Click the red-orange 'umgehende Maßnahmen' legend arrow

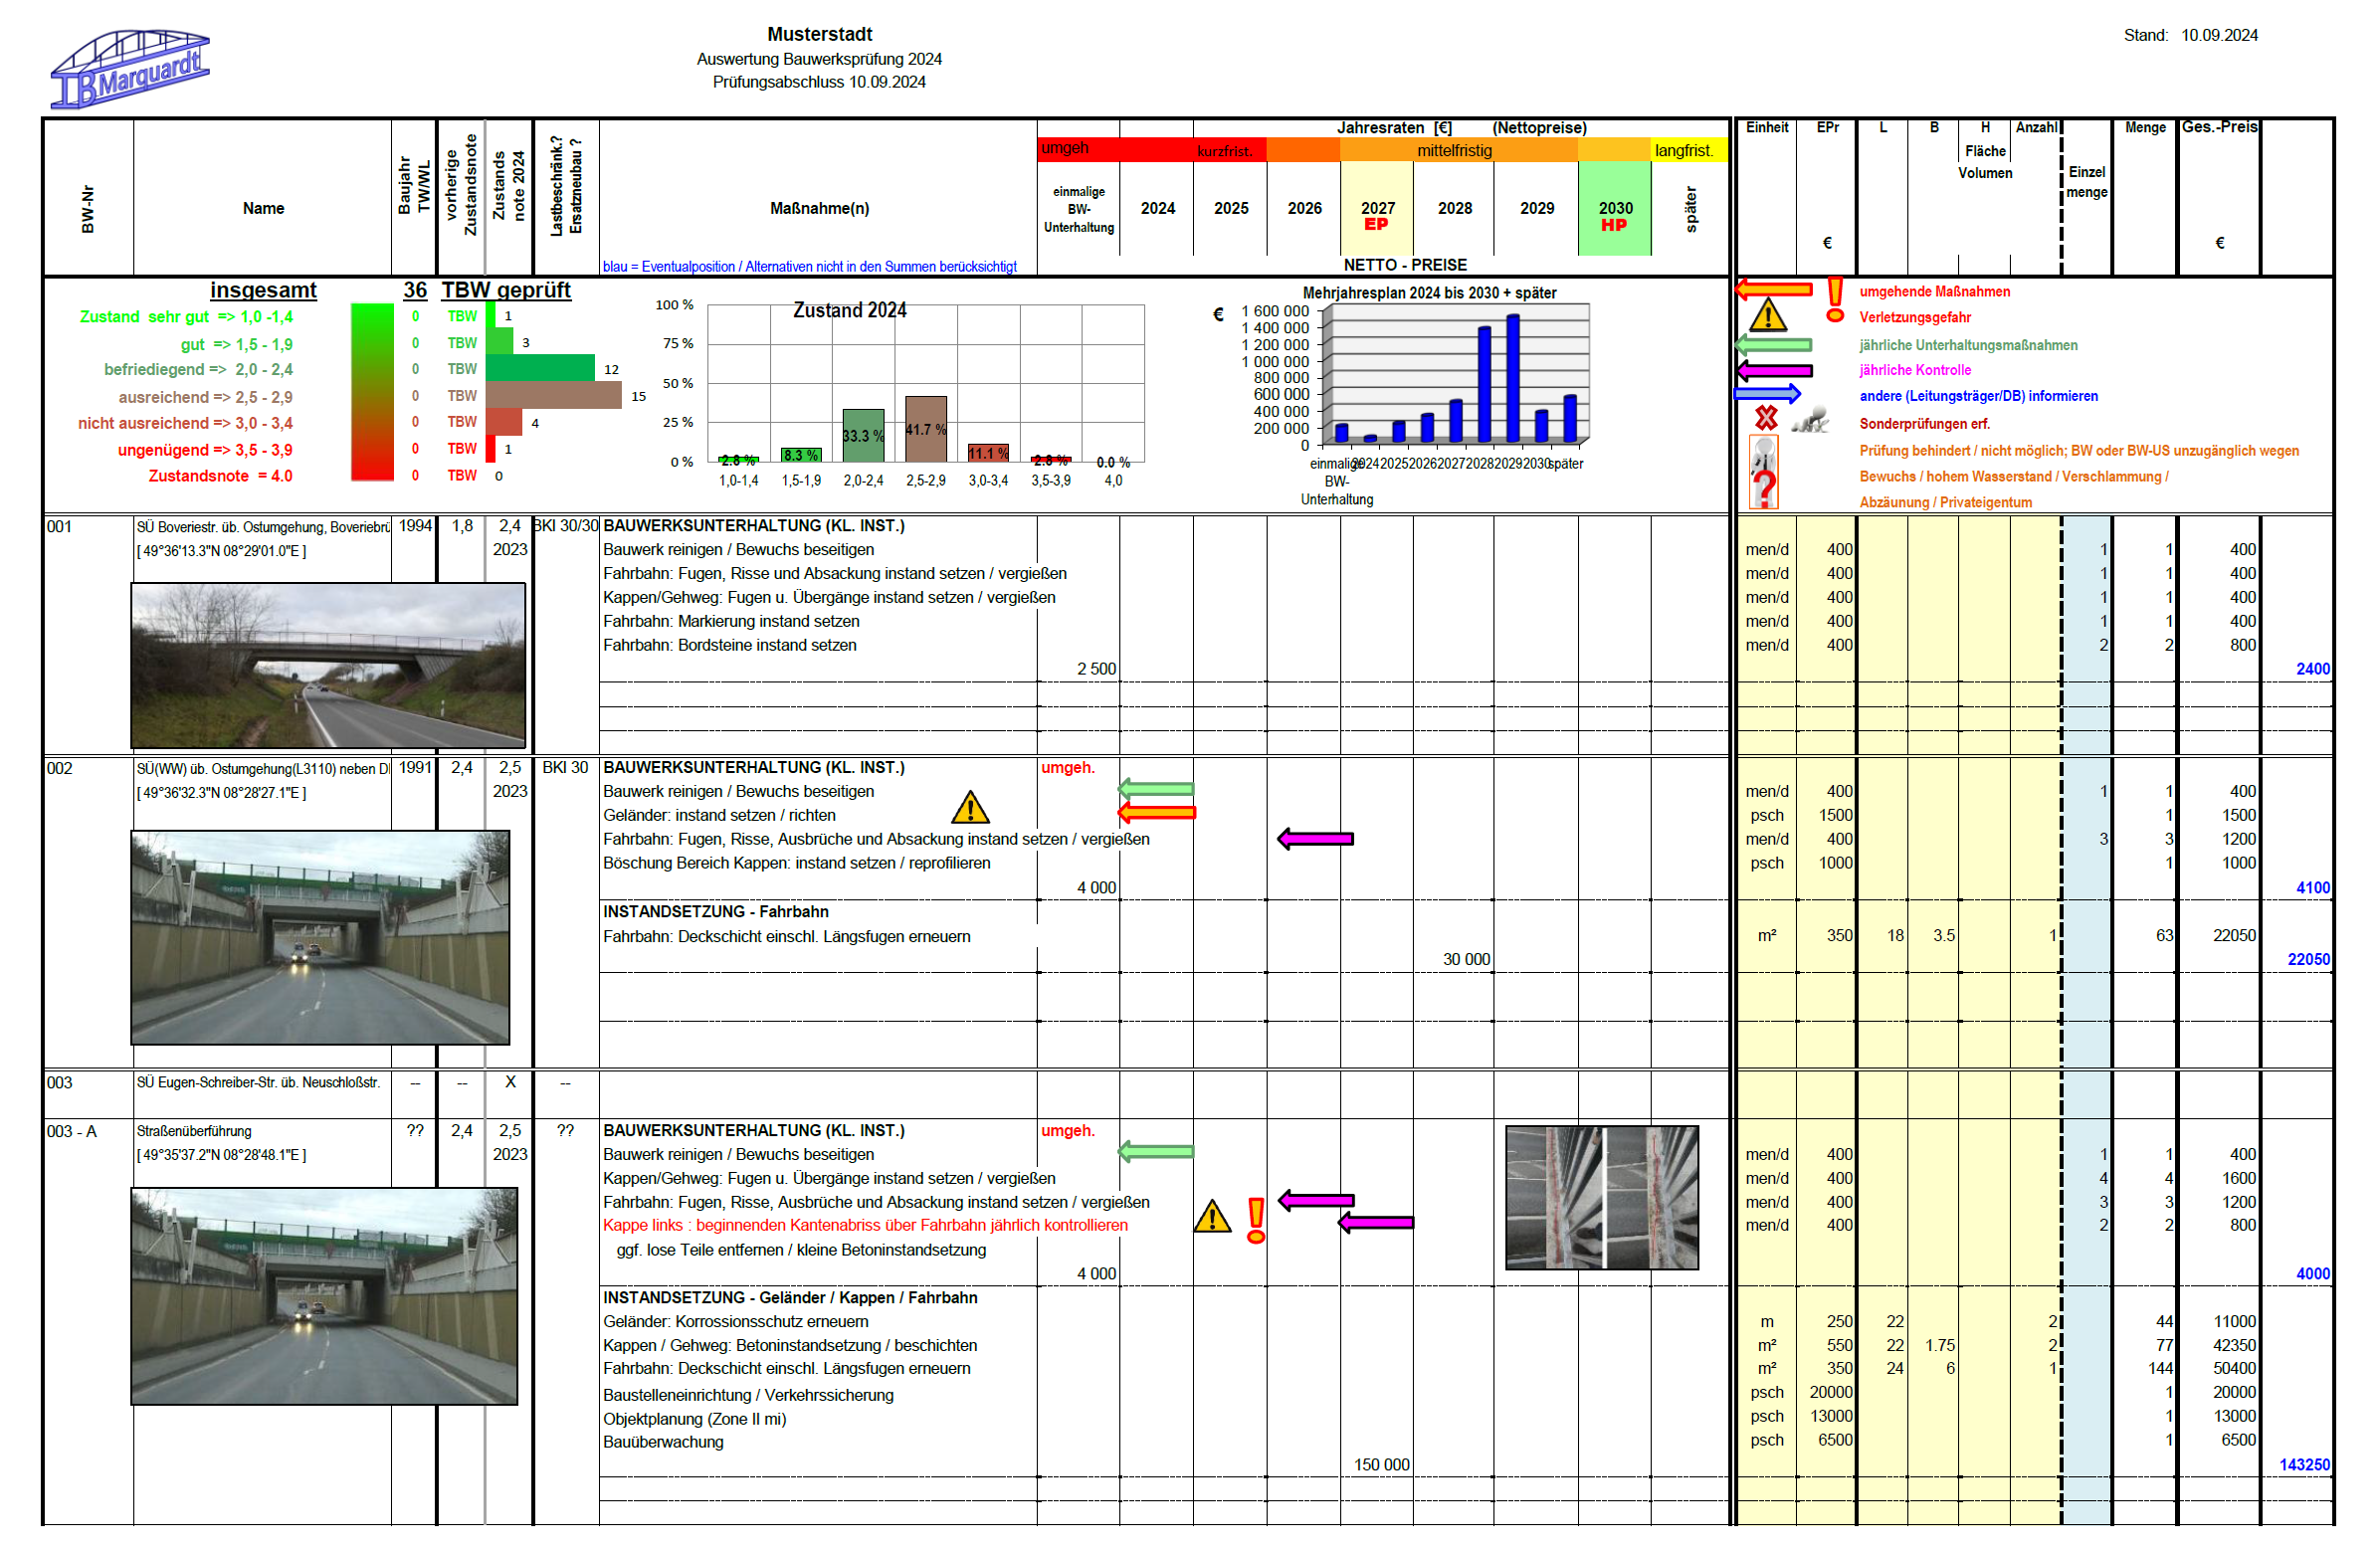pos(1774,290)
